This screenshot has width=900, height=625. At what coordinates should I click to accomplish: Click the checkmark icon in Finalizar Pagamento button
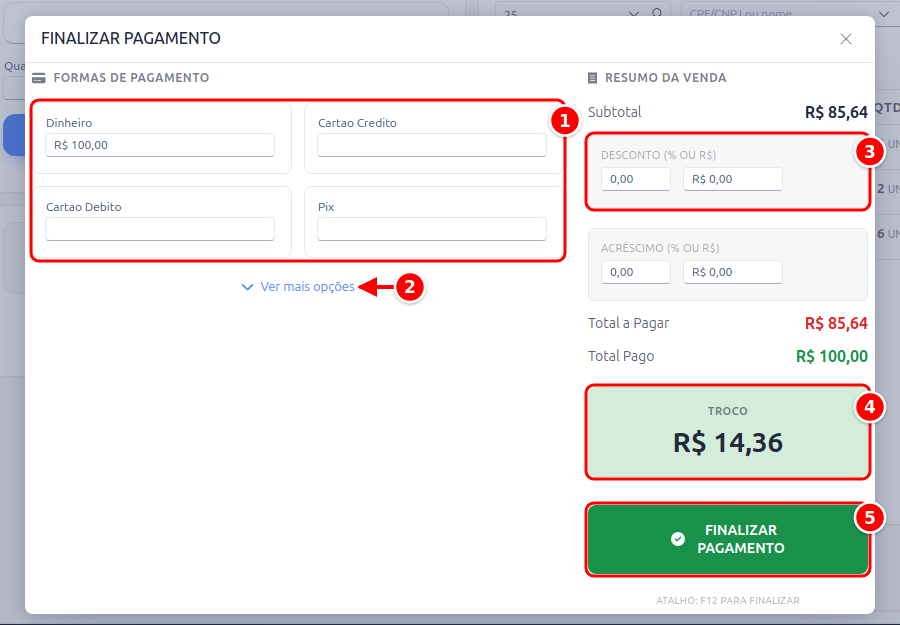678,539
